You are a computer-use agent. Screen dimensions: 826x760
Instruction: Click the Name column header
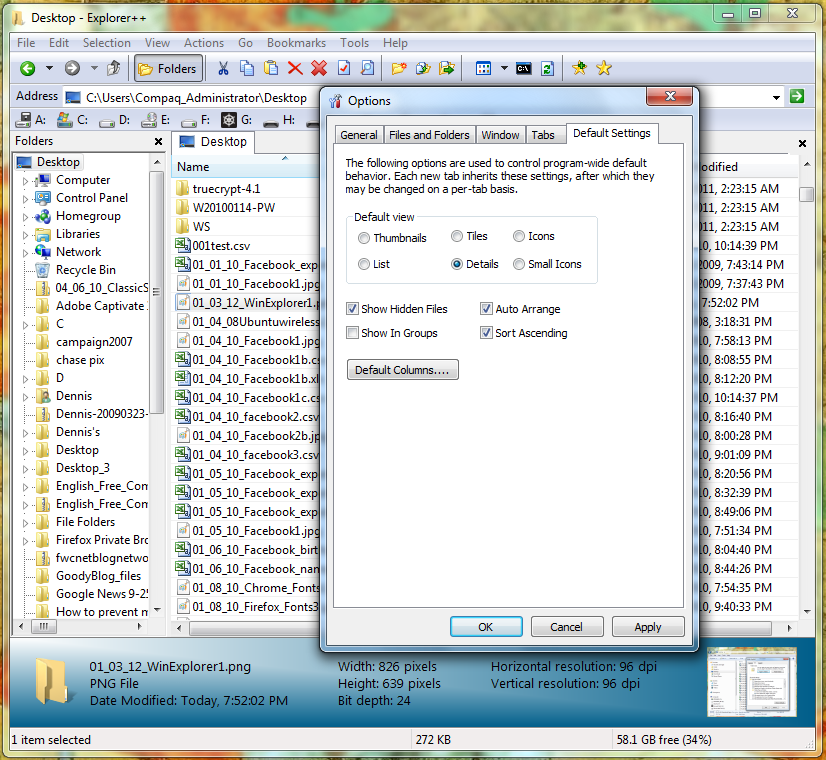245,166
